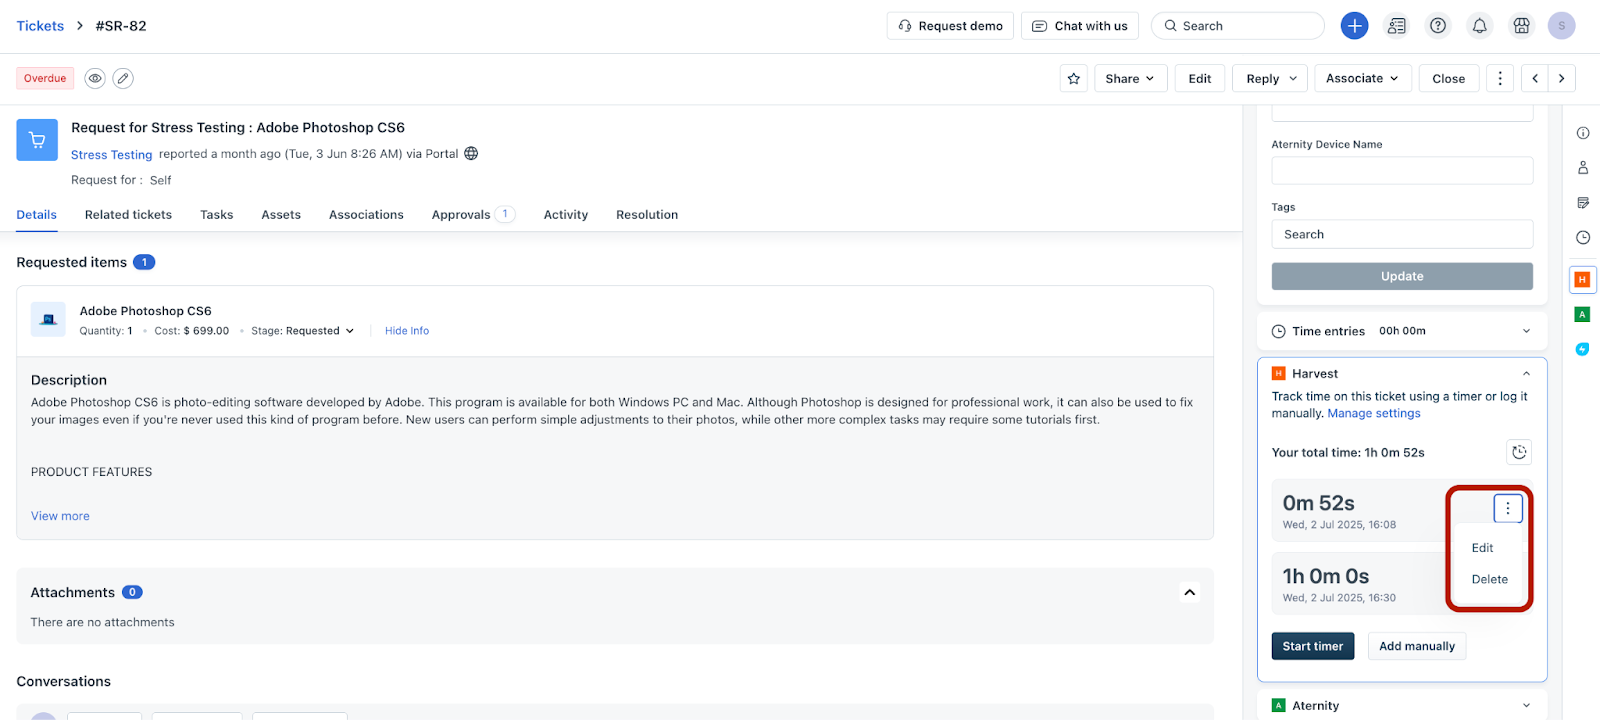The width and height of the screenshot is (1600, 720).
Task: Open the notes icon in right sidebar
Action: (1583, 203)
